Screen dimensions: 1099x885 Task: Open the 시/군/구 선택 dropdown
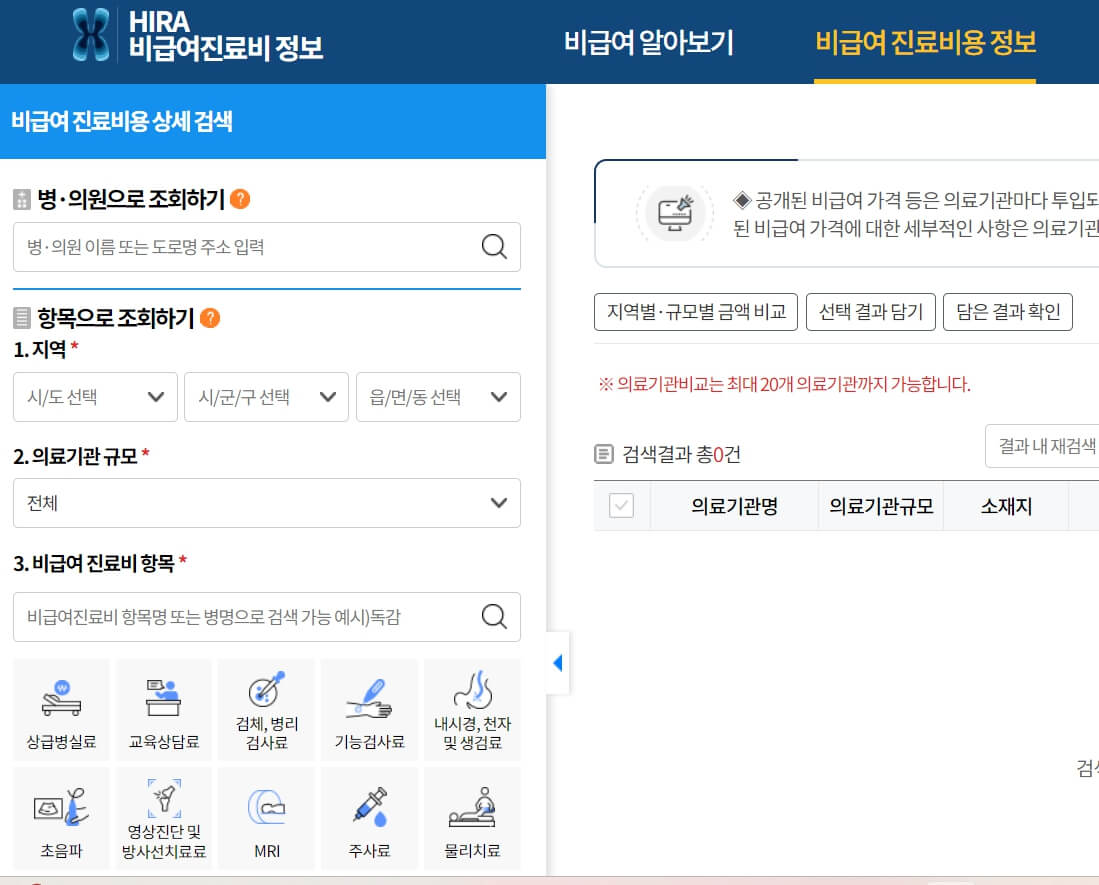(266, 397)
